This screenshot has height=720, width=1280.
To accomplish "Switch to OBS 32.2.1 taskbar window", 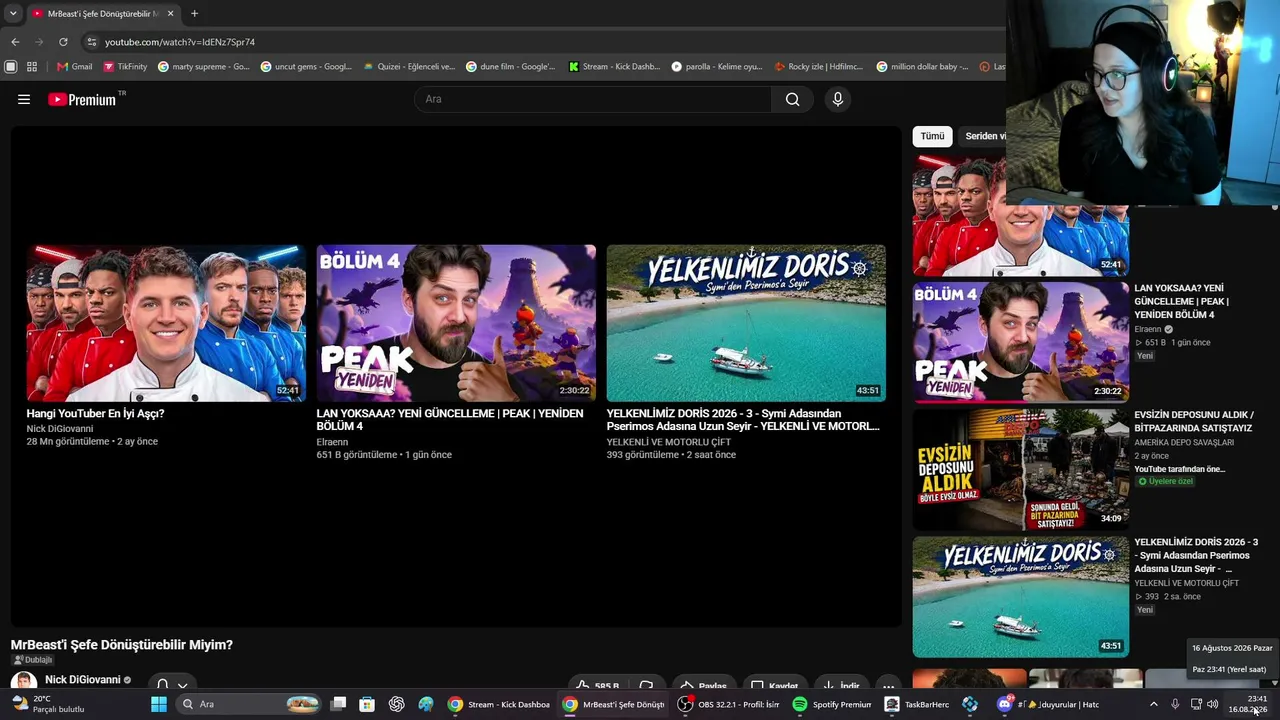I will 728,704.
